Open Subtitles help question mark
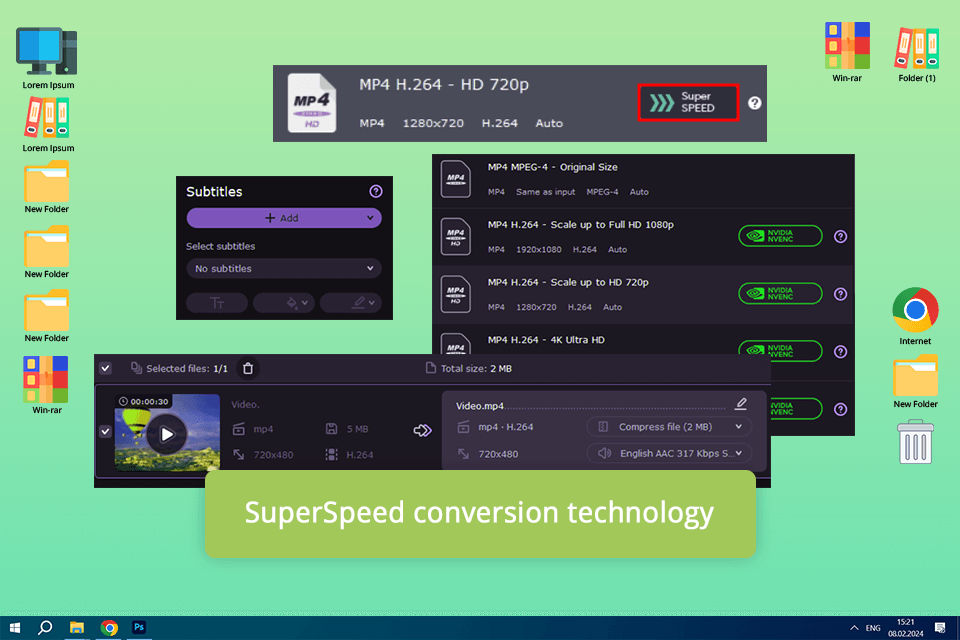The width and height of the screenshot is (960, 640). point(376,192)
